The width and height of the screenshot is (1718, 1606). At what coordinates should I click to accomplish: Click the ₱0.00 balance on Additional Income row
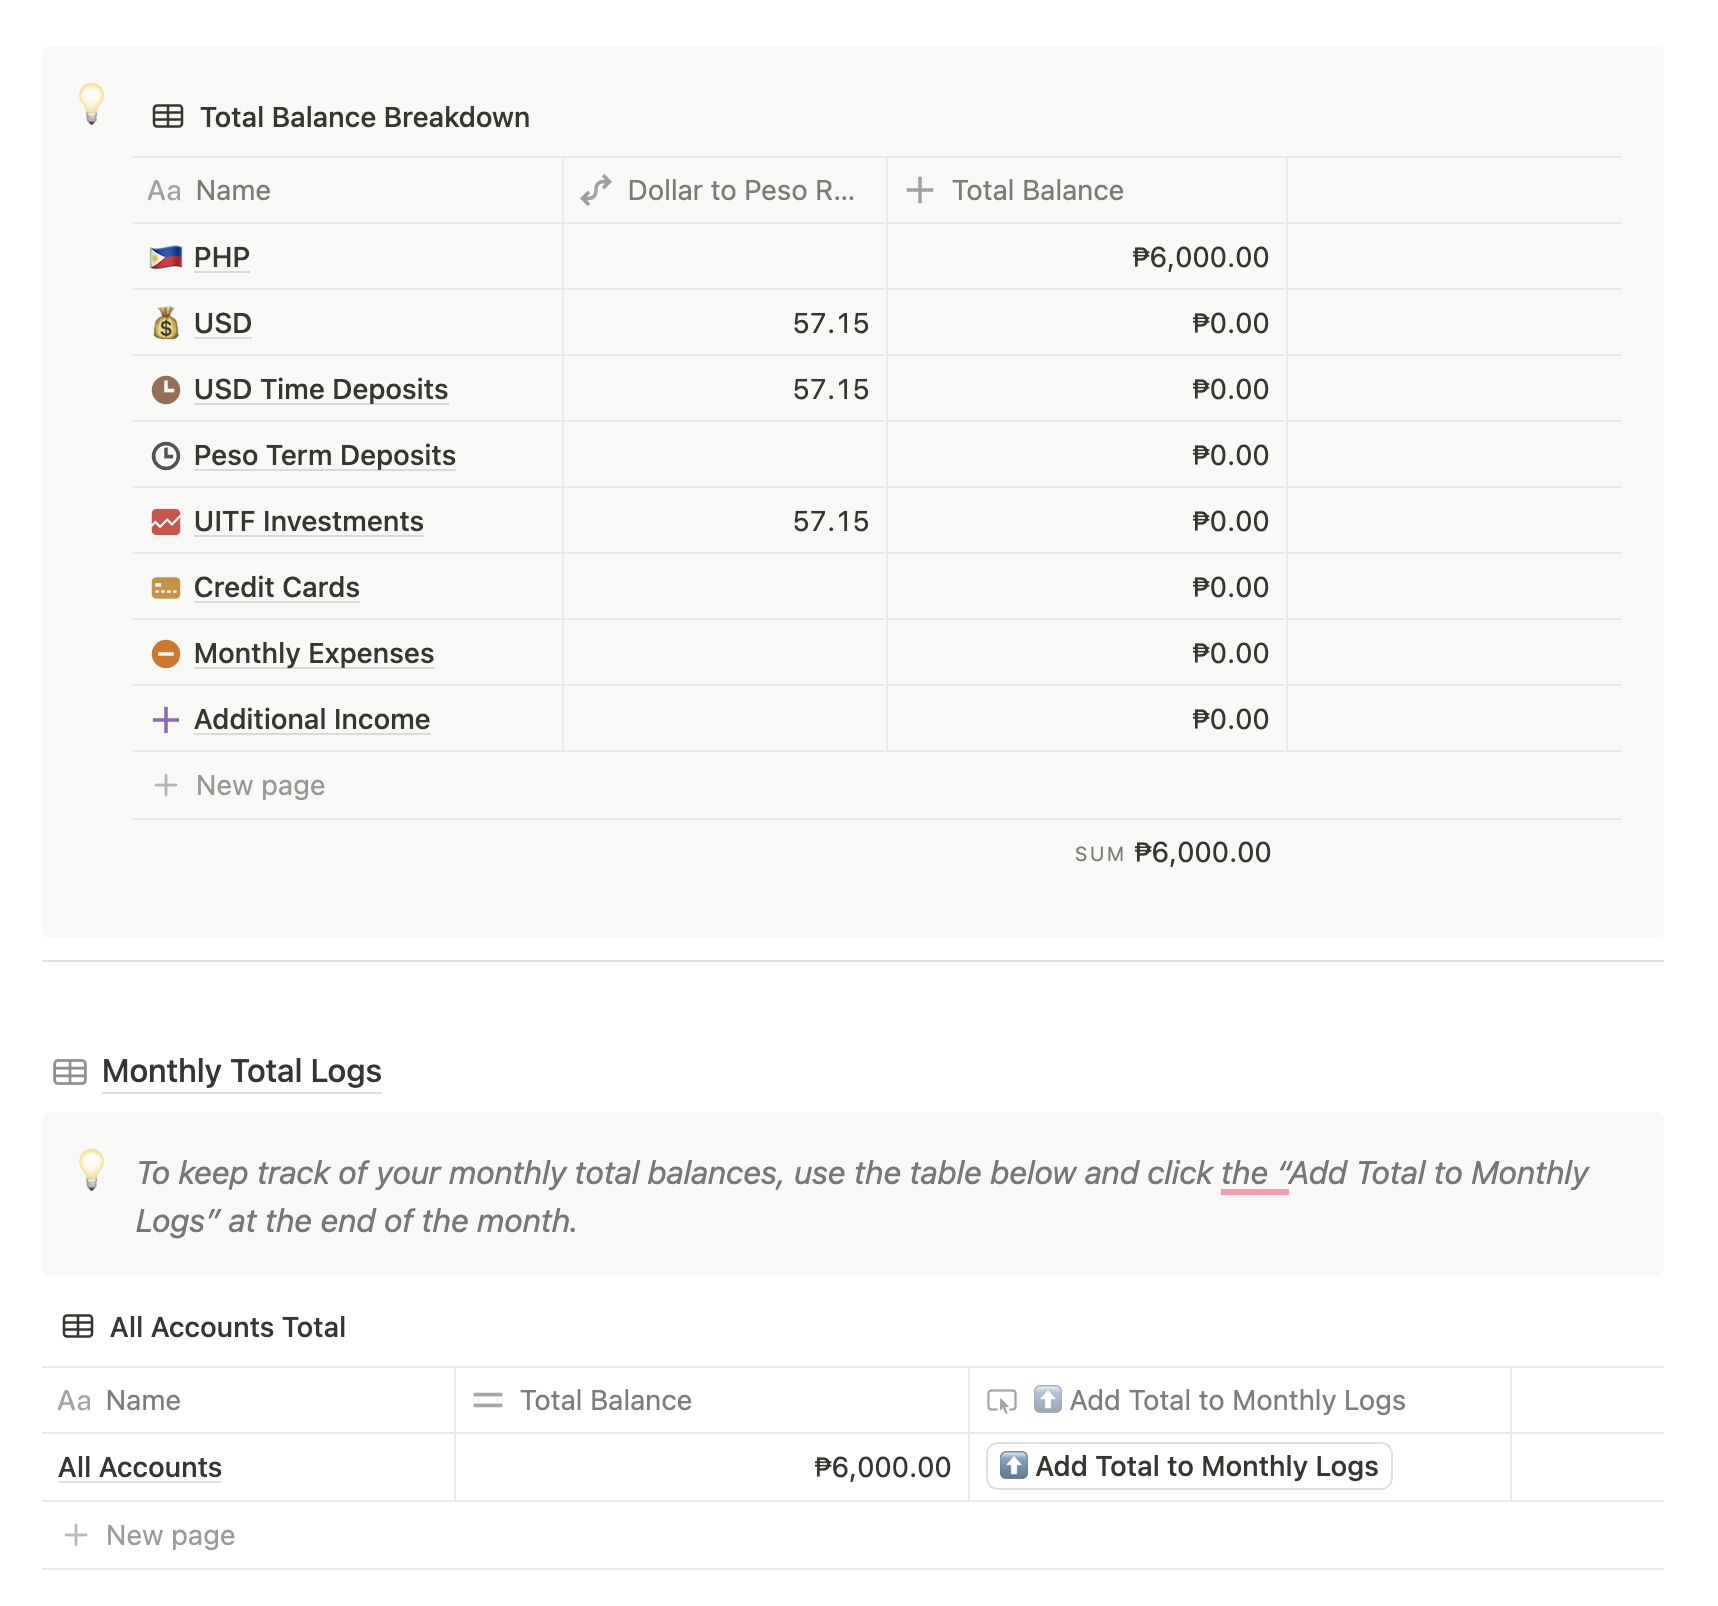click(1087, 719)
